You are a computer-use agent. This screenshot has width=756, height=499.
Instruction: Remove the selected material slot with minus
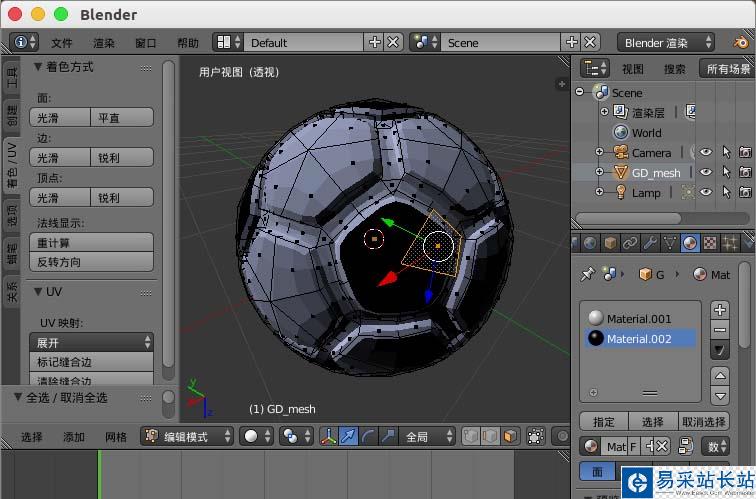(x=720, y=330)
